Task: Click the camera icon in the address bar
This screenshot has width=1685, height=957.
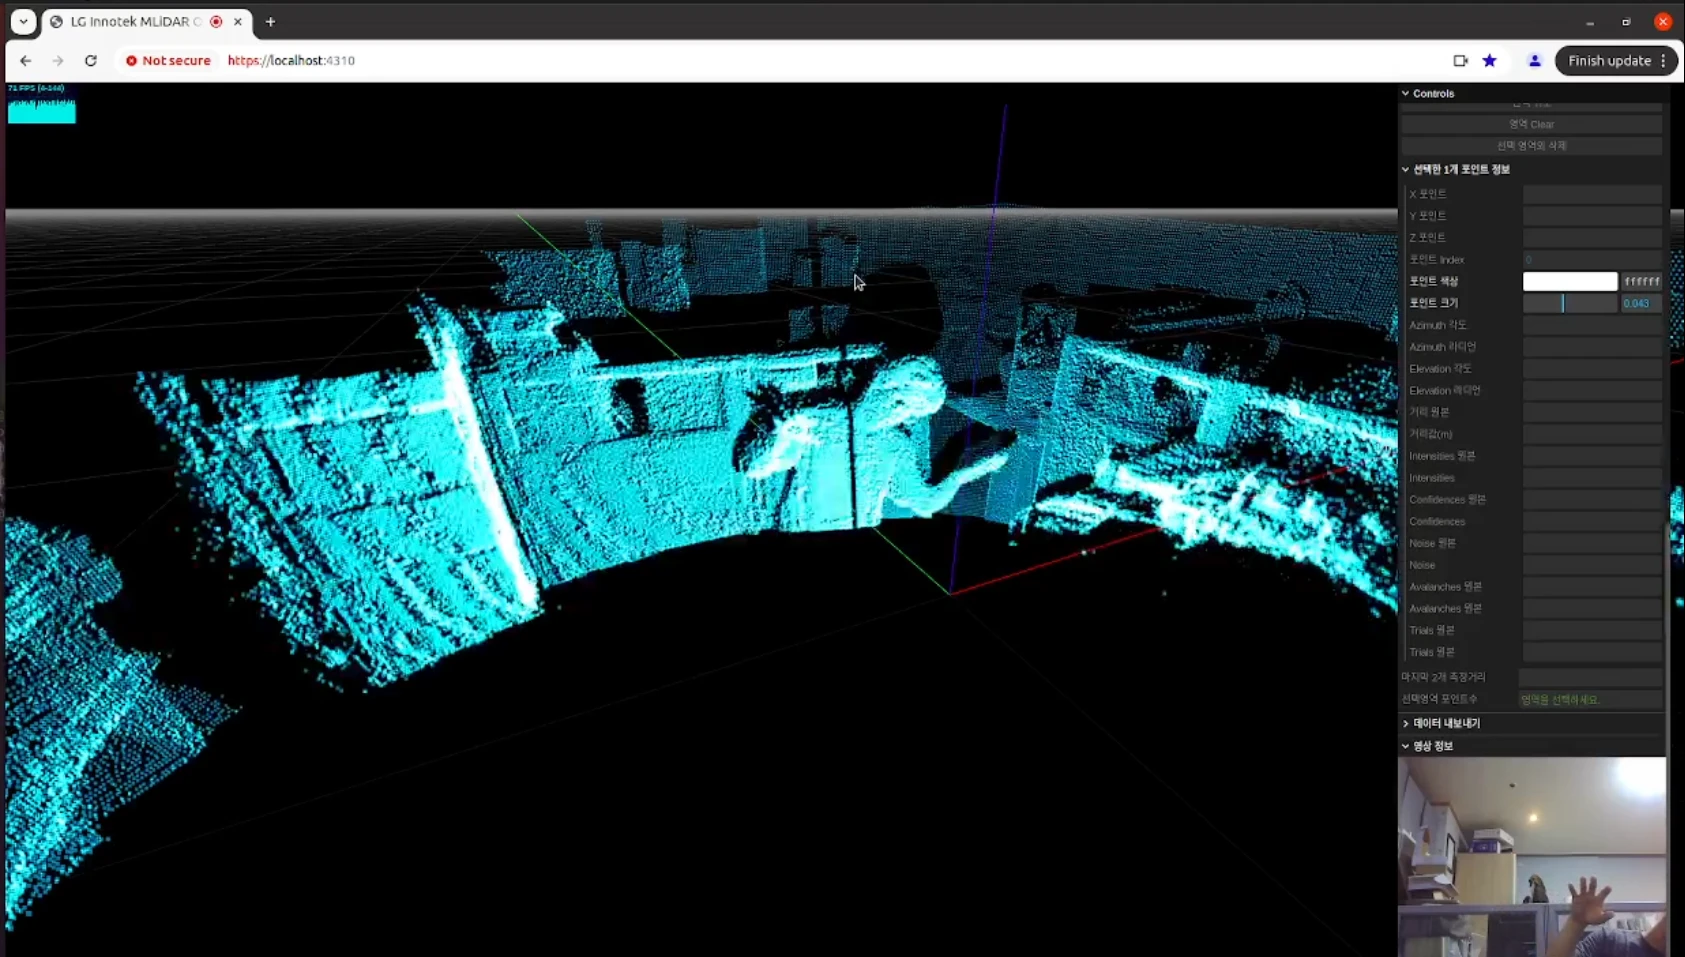Action: (1460, 61)
